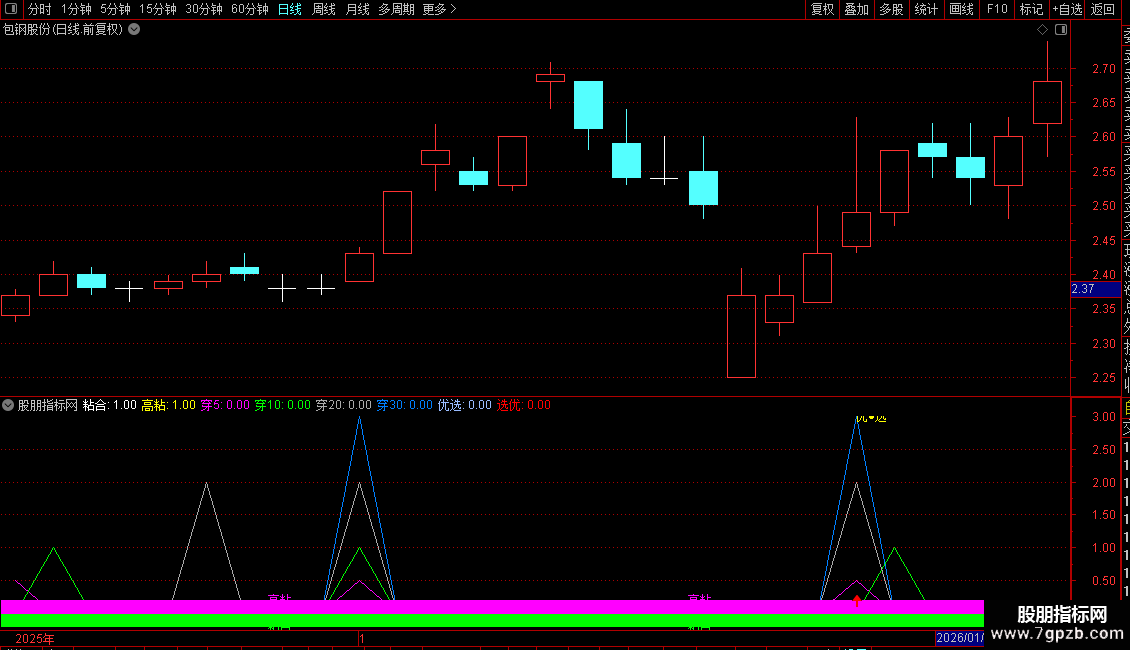This screenshot has width=1130, height=650.
Task: Click the 叠加 overlay button
Action: pos(857,9)
